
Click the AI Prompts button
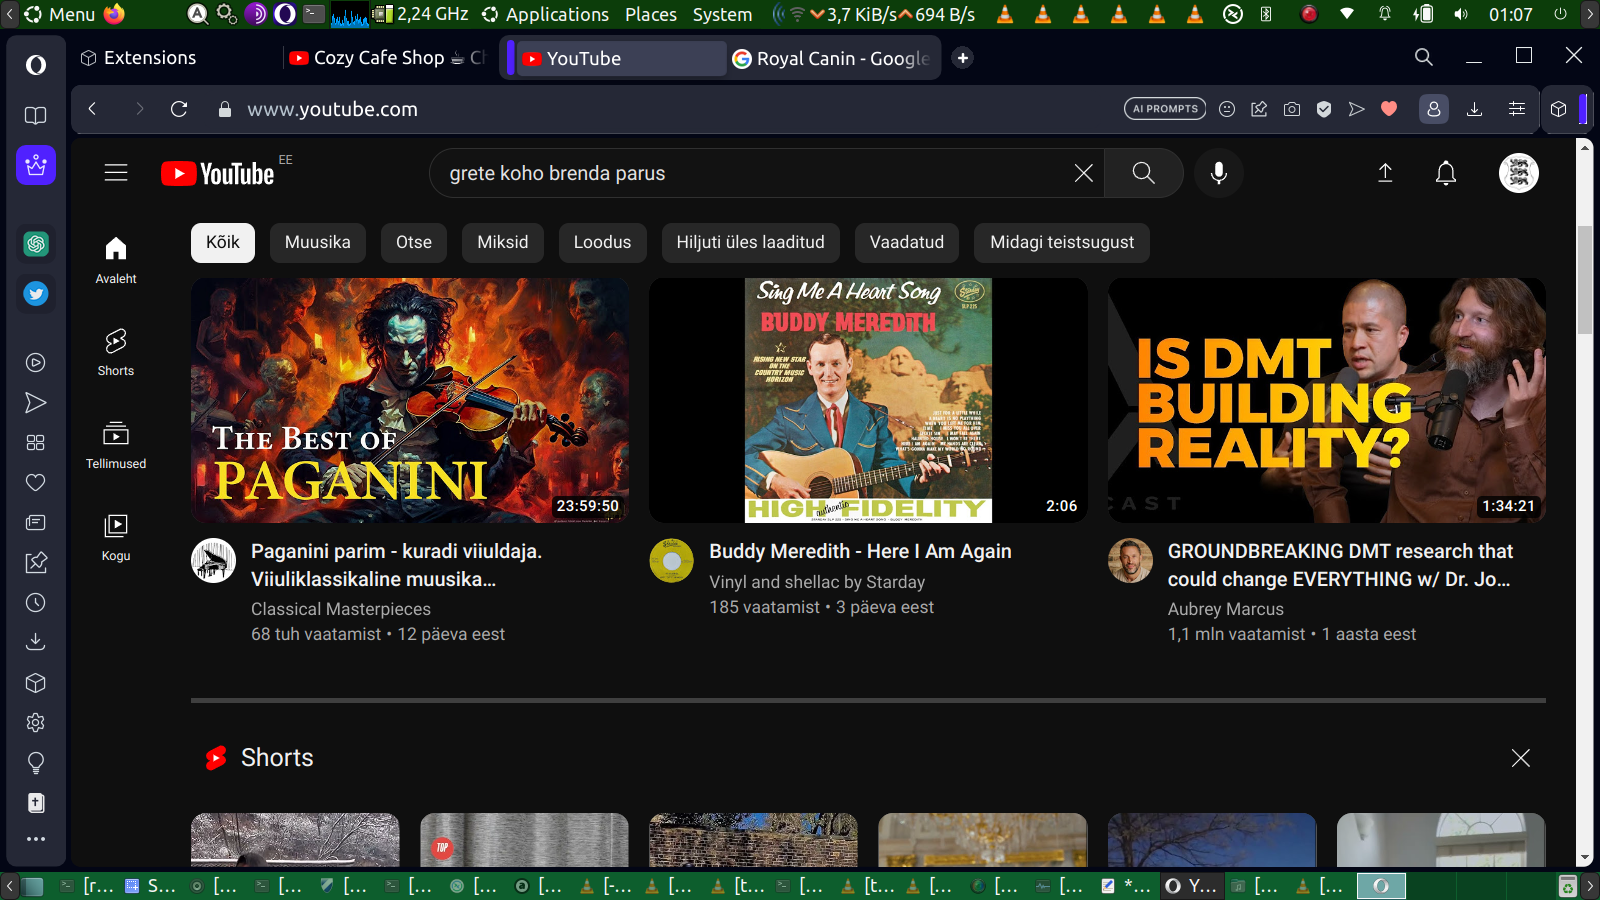(x=1164, y=109)
